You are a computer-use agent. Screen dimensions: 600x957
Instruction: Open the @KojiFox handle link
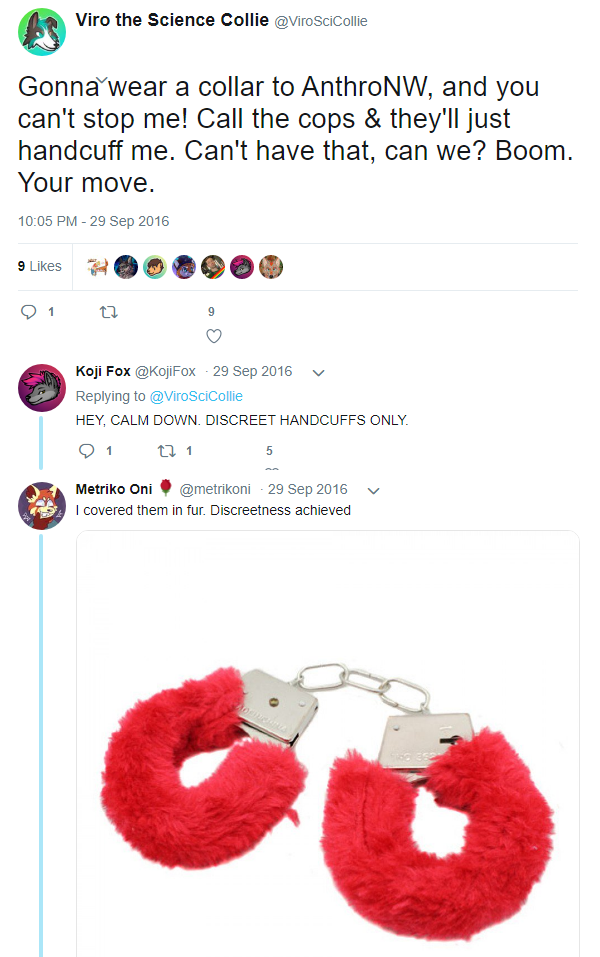coord(165,371)
